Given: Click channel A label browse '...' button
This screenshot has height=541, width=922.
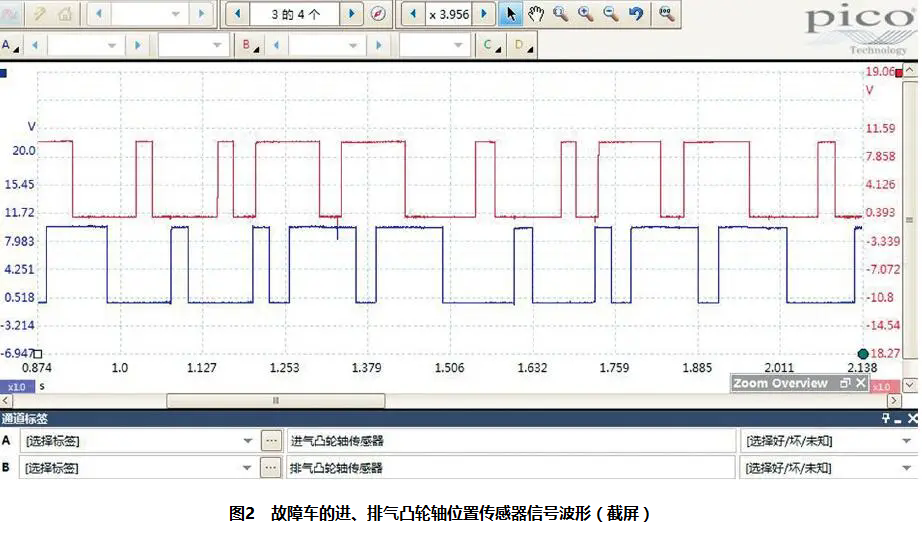Looking at the screenshot, I should pyautogui.click(x=271, y=440).
